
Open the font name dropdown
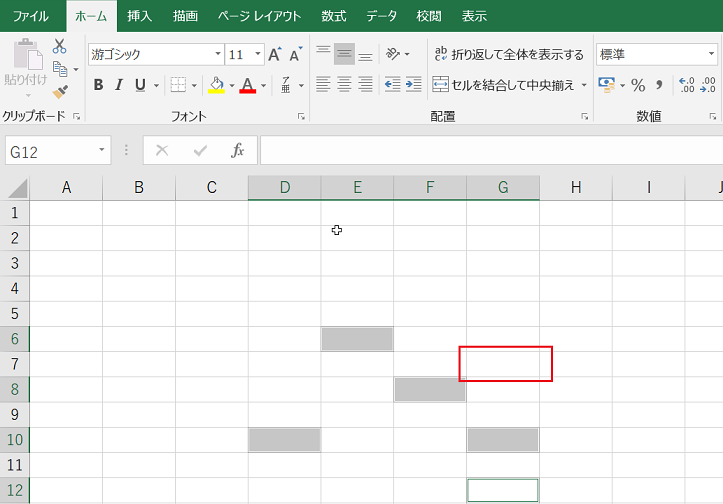[218, 54]
